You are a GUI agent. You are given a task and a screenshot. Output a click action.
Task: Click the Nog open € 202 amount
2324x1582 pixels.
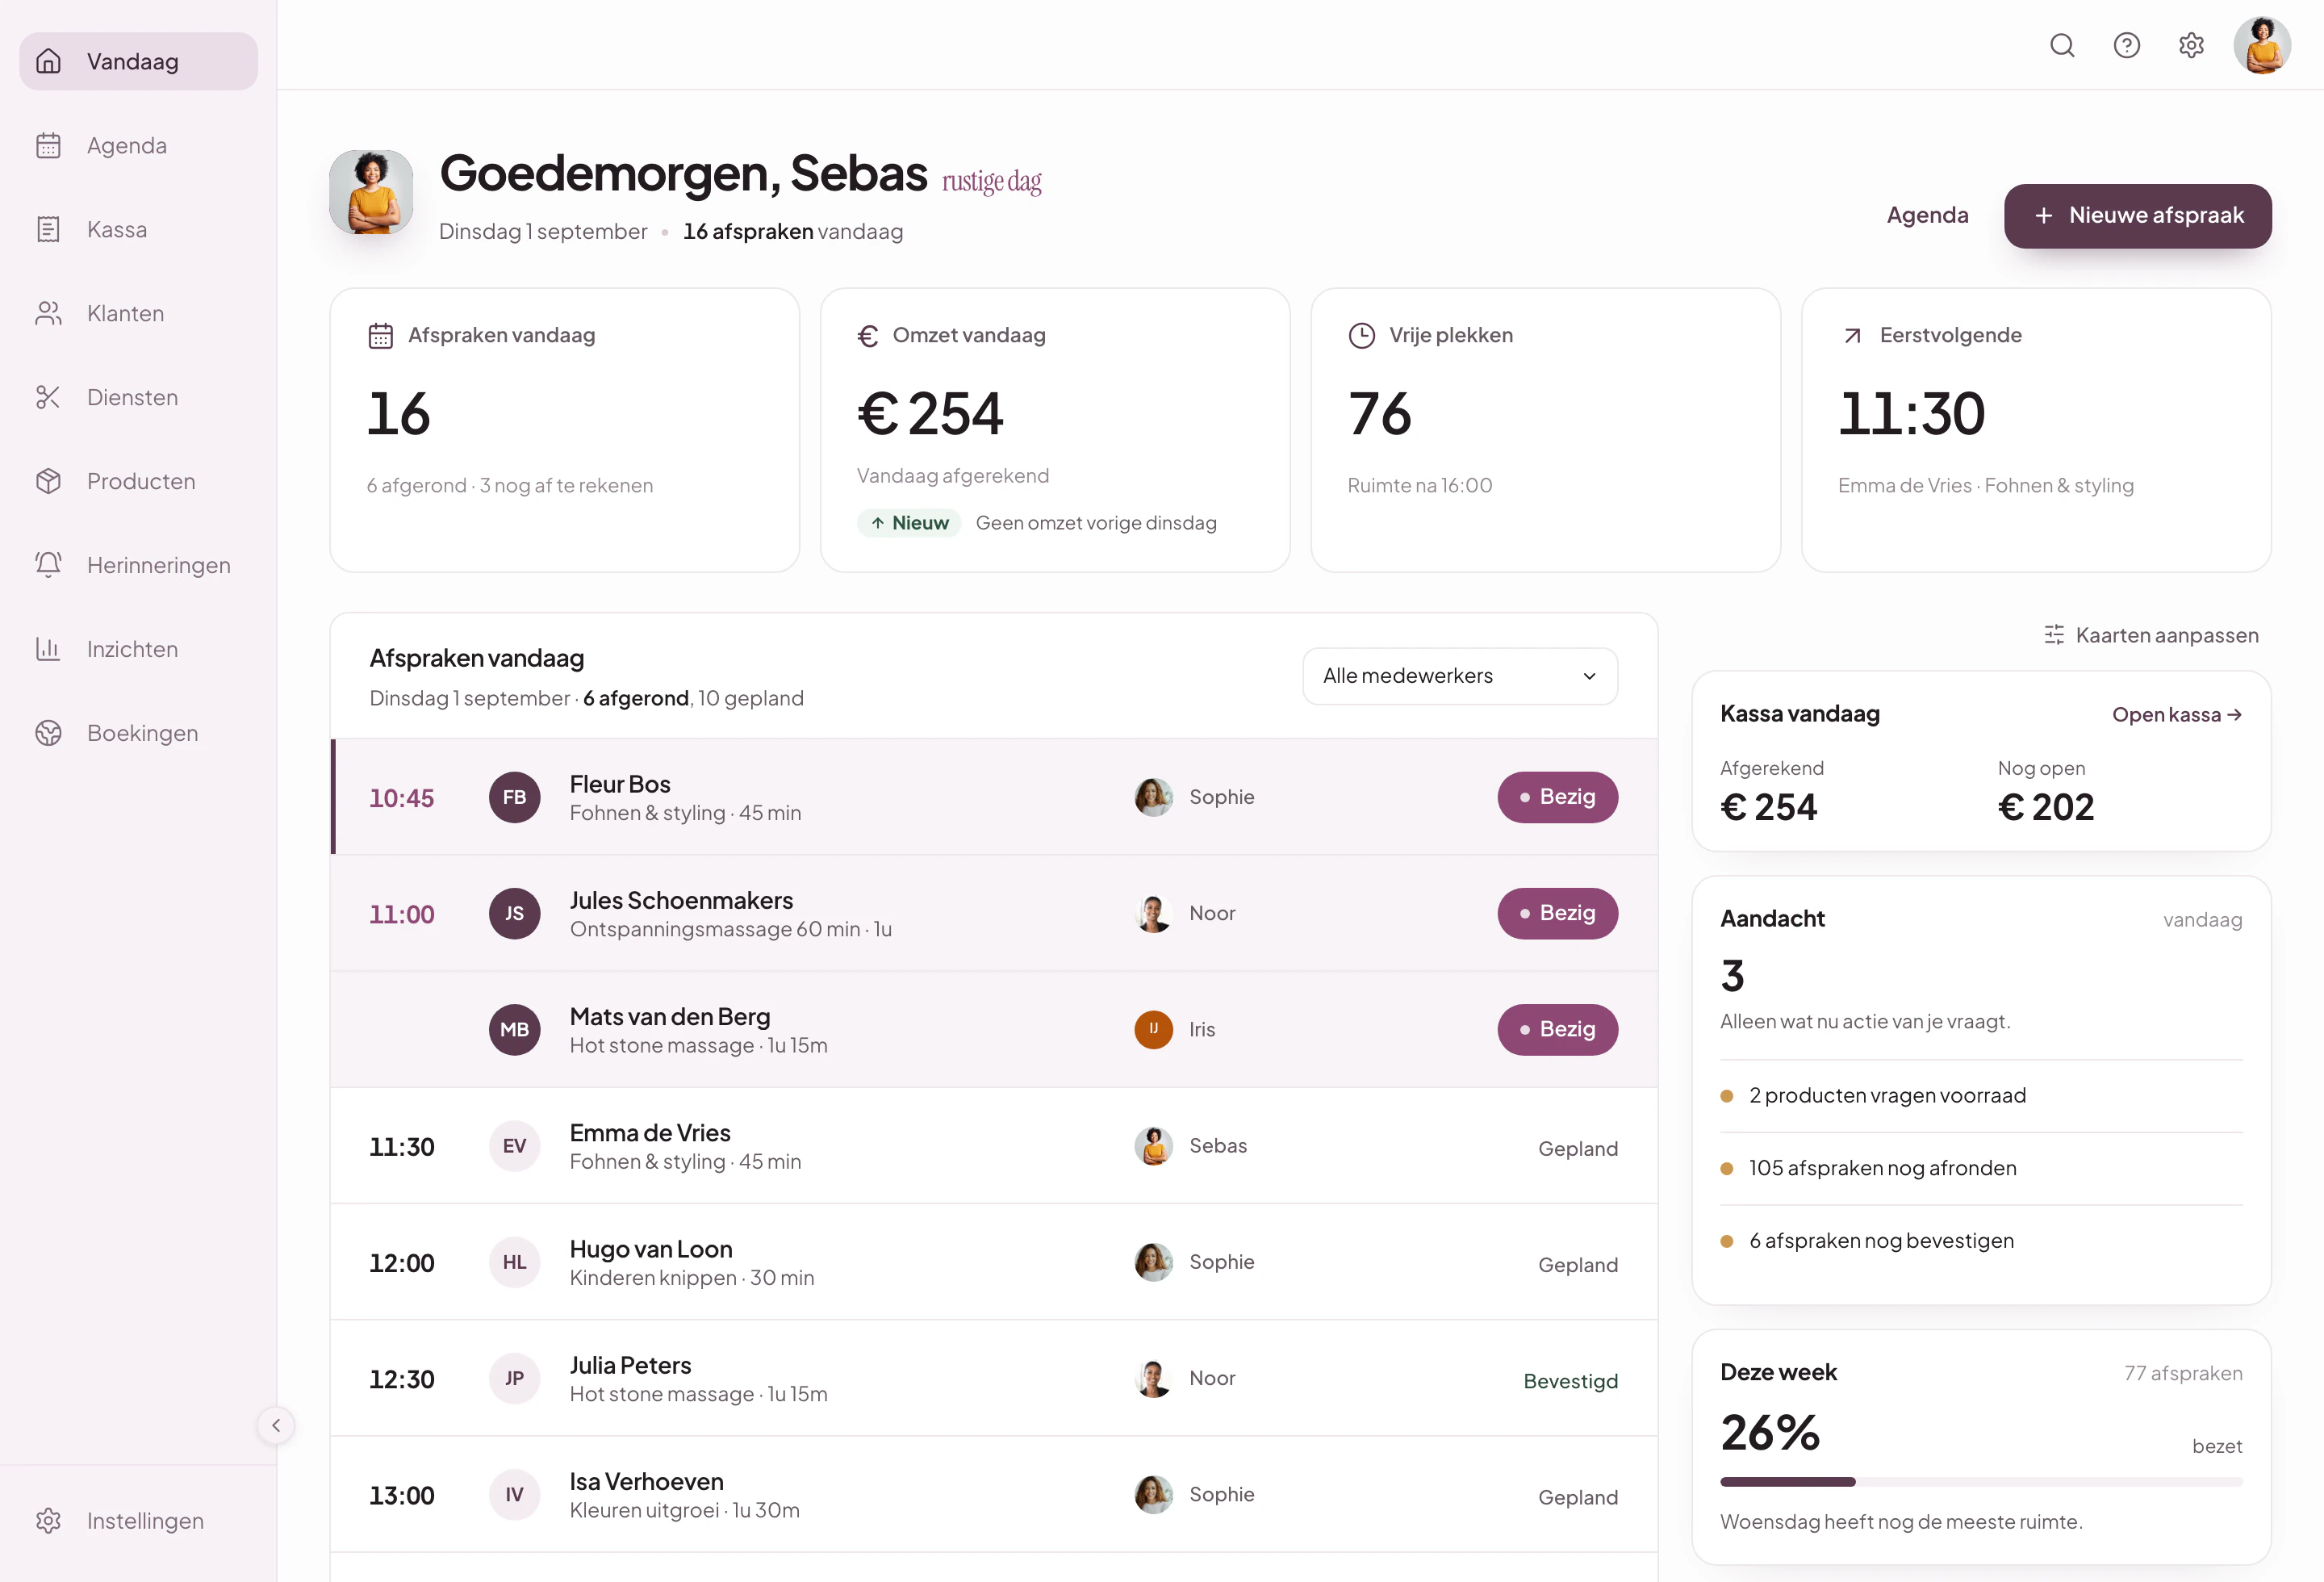[2045, 807]
